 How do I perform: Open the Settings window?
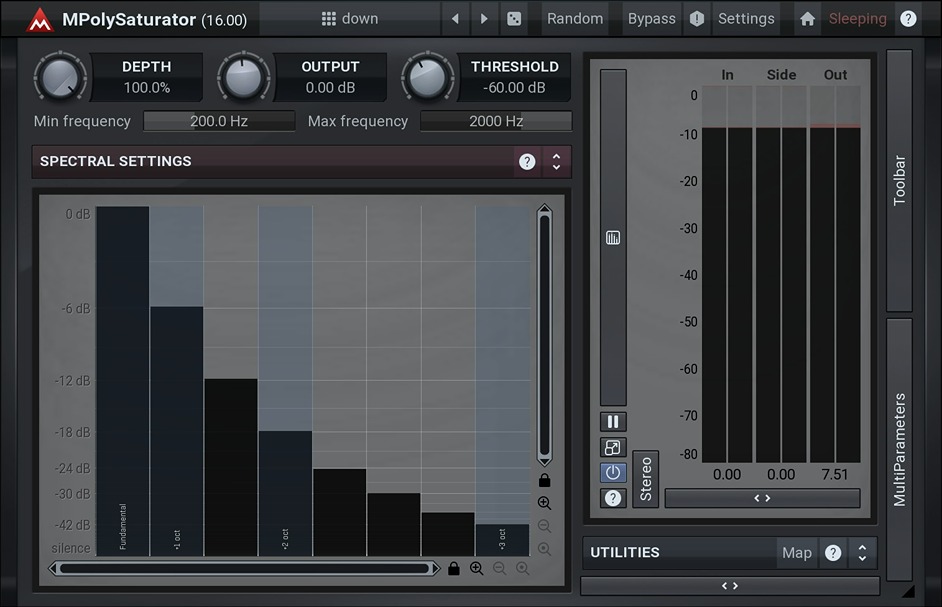(x=746, y=18)
